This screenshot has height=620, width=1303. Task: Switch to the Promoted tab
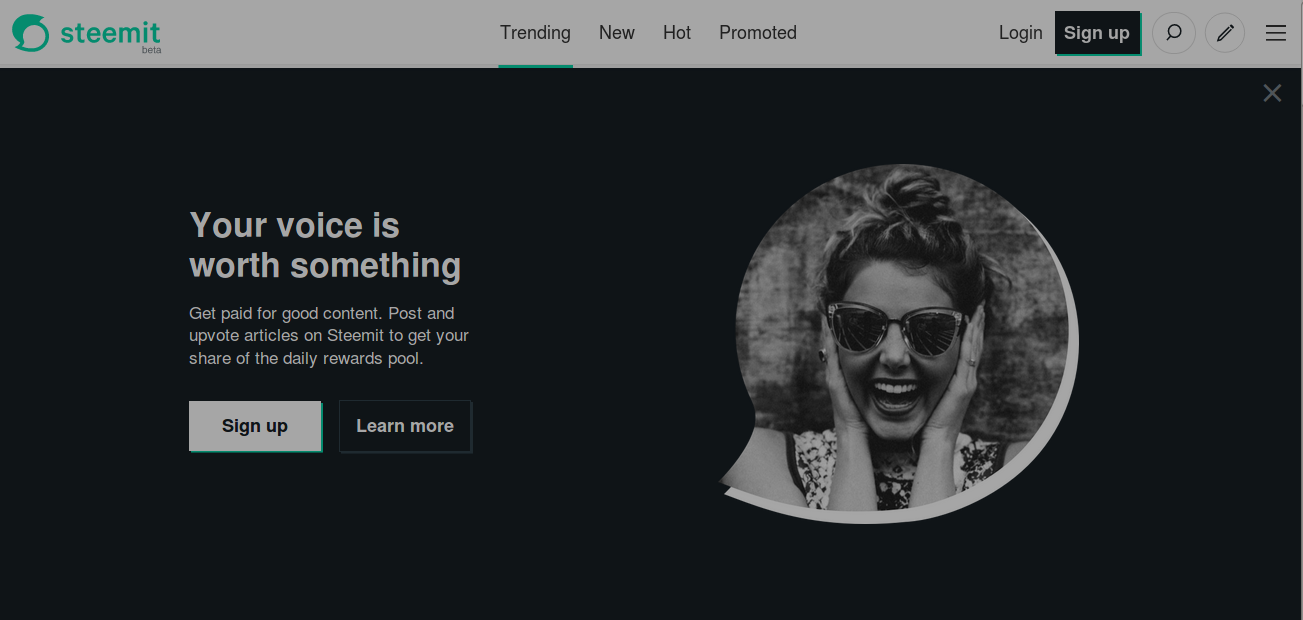758,33
